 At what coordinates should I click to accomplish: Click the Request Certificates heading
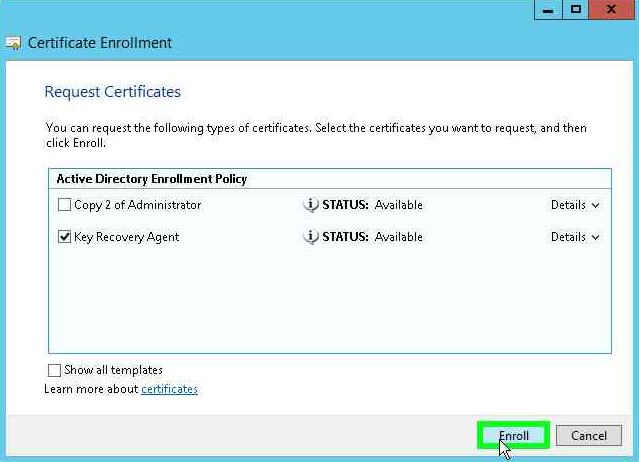coord(112,92)
